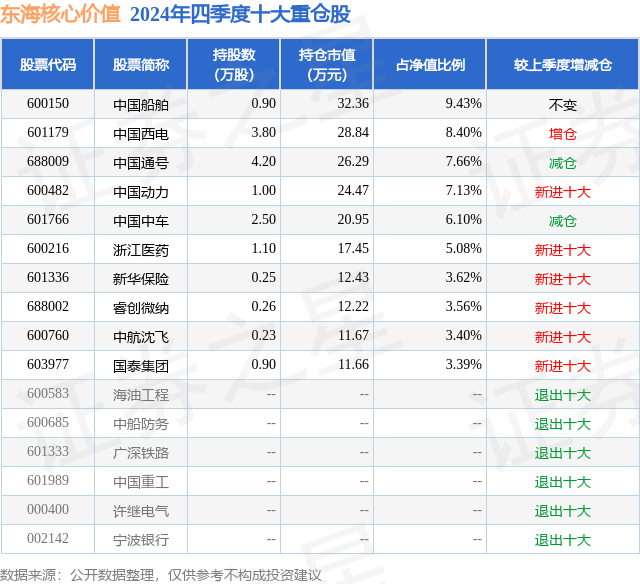Screen dimensions: 640x584
Task: Click market value 32.36 for 中国船舶
Action: (x=353, y=104)
